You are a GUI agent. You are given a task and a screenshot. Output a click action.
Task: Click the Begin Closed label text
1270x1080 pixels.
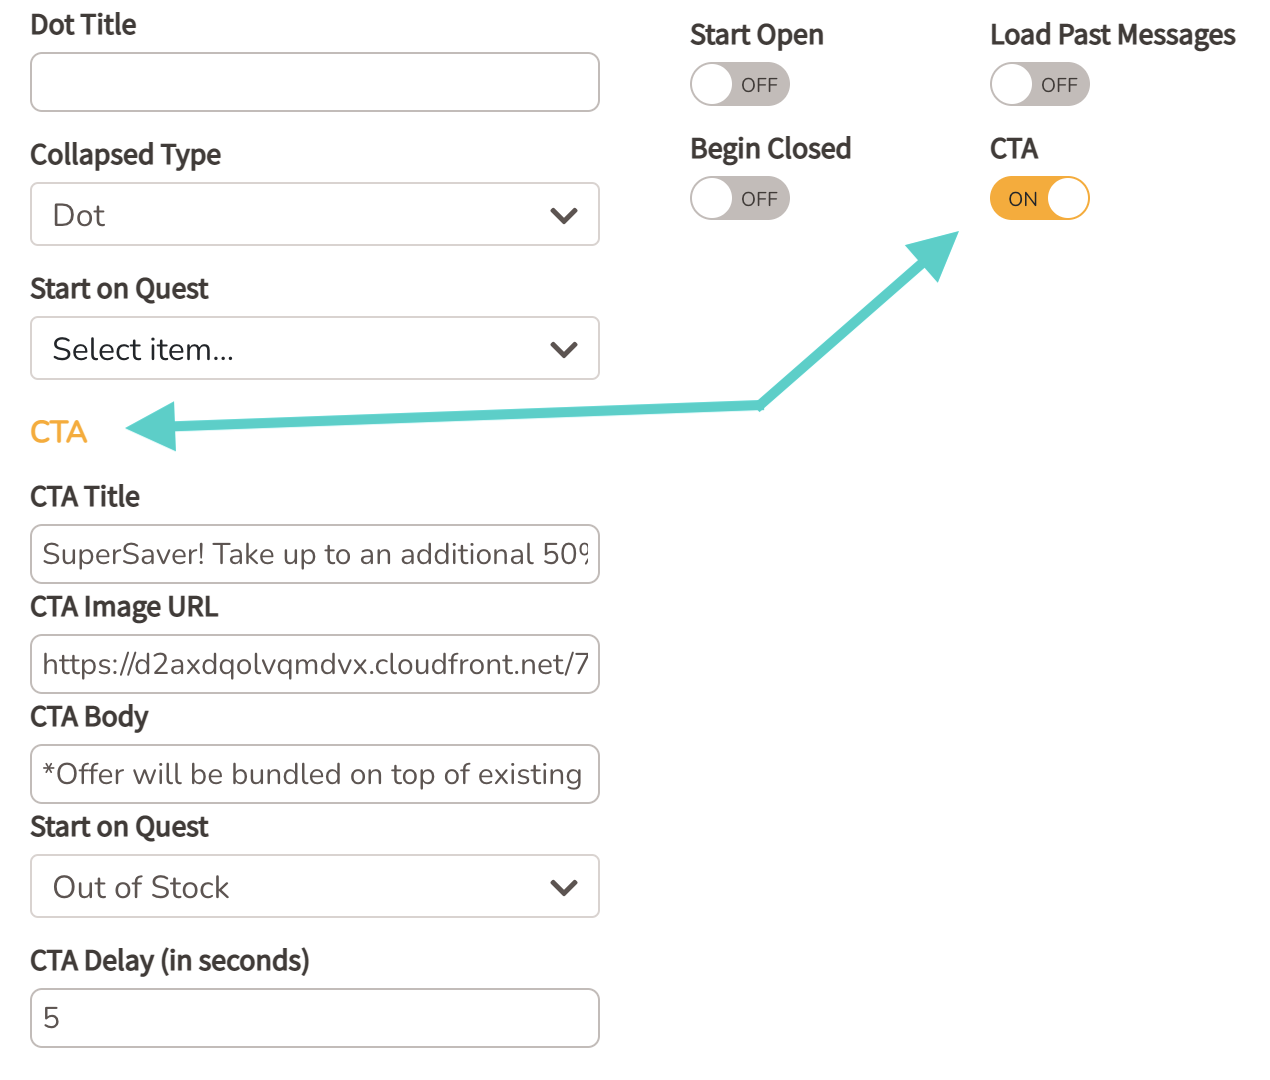tap(770, 149)
